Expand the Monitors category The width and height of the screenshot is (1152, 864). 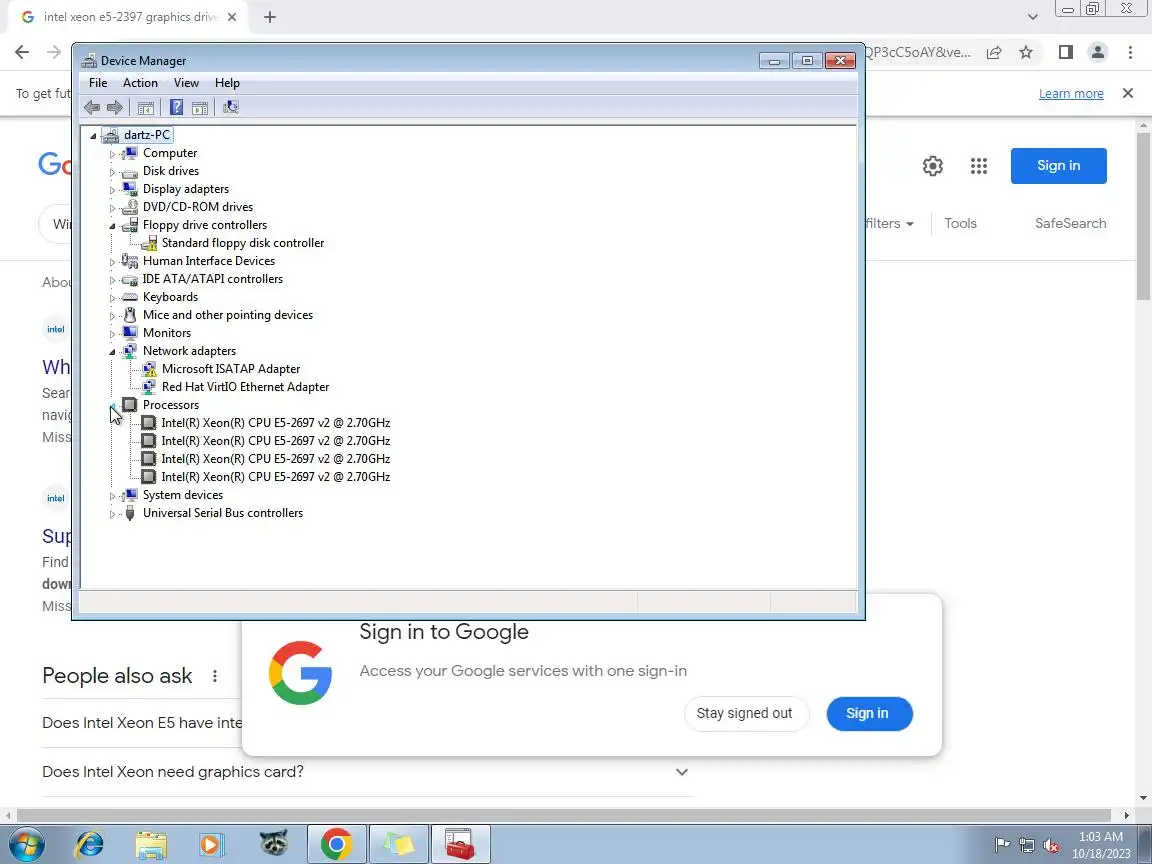112,334
